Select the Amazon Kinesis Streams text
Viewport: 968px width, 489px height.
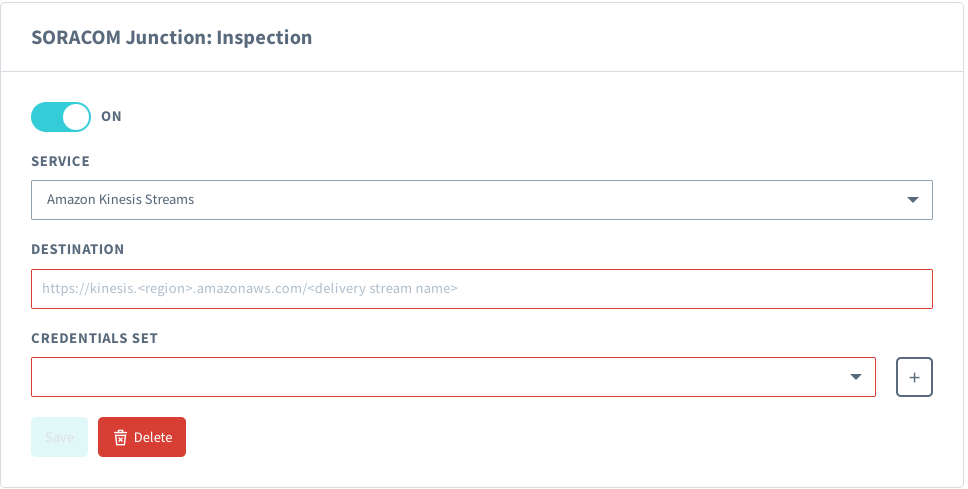pos(120,200)
